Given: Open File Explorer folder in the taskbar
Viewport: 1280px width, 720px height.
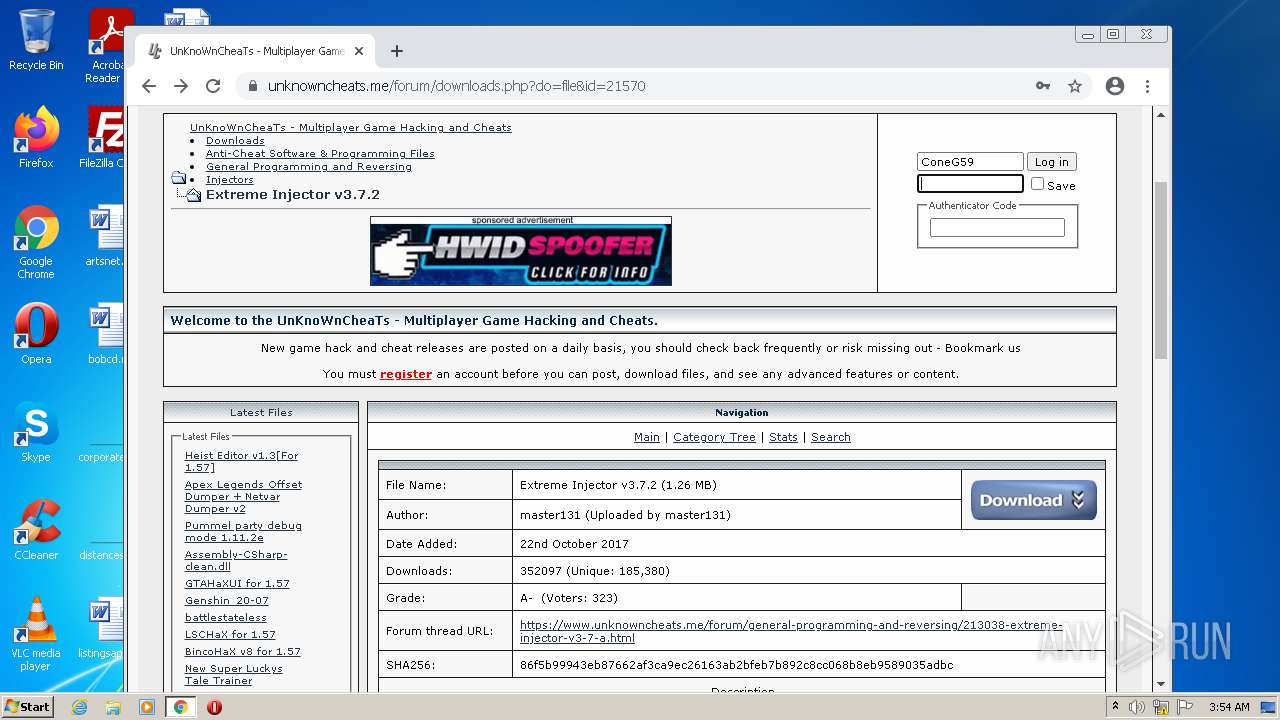Looking at the screenshot, I should 113,707.
